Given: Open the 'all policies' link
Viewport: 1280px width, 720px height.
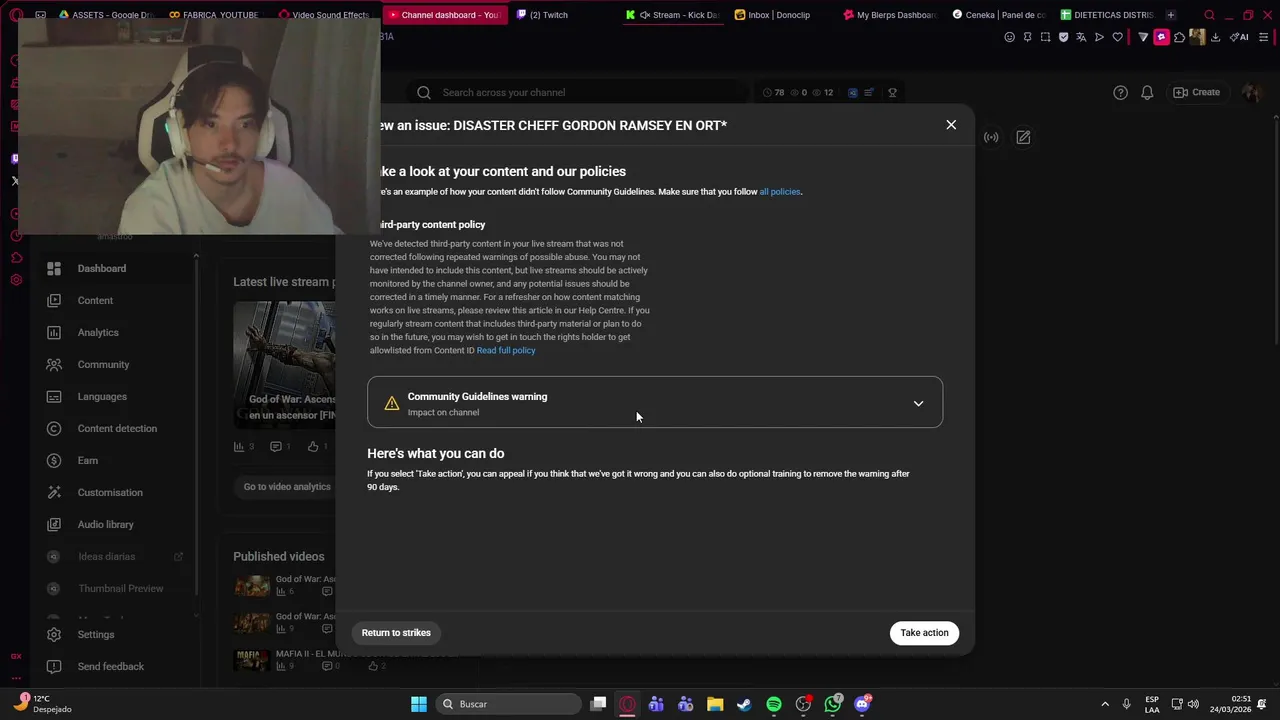Looking at the screenshot, I should (780, 192).
